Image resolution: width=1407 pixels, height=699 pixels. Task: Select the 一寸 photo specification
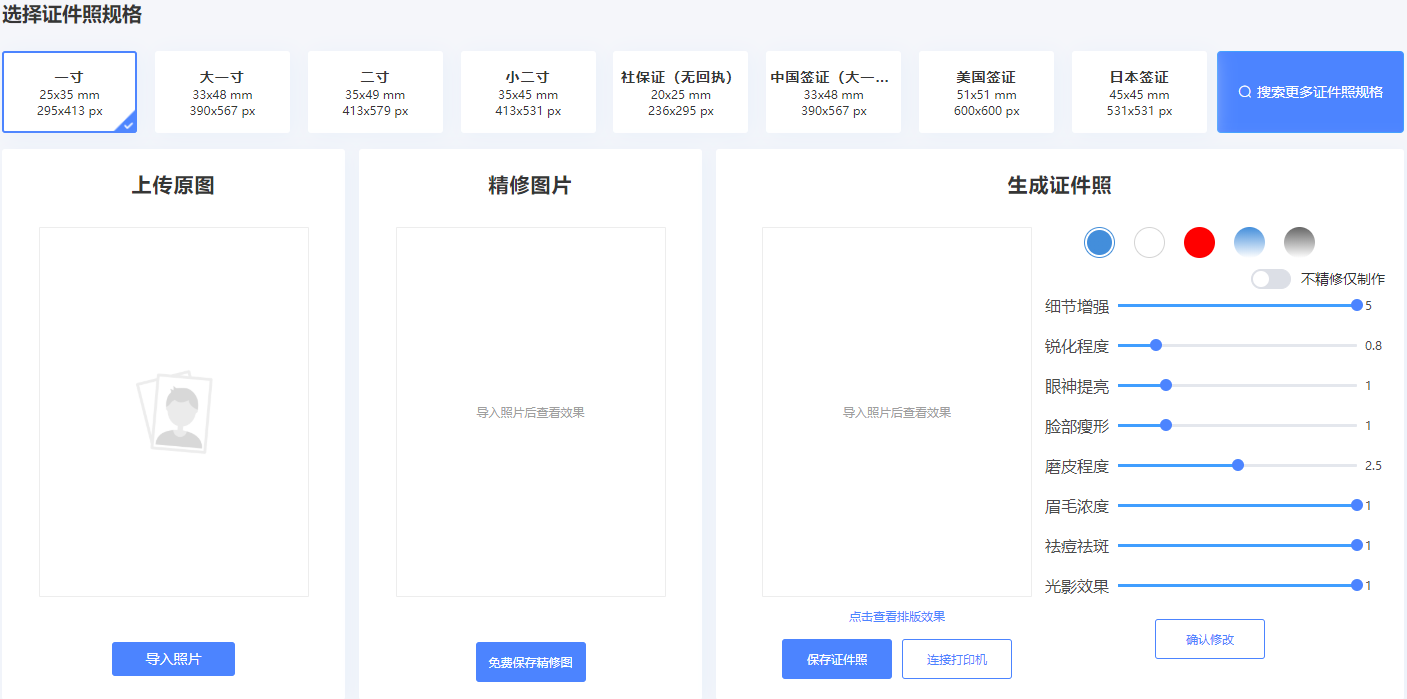click(69, 91)
